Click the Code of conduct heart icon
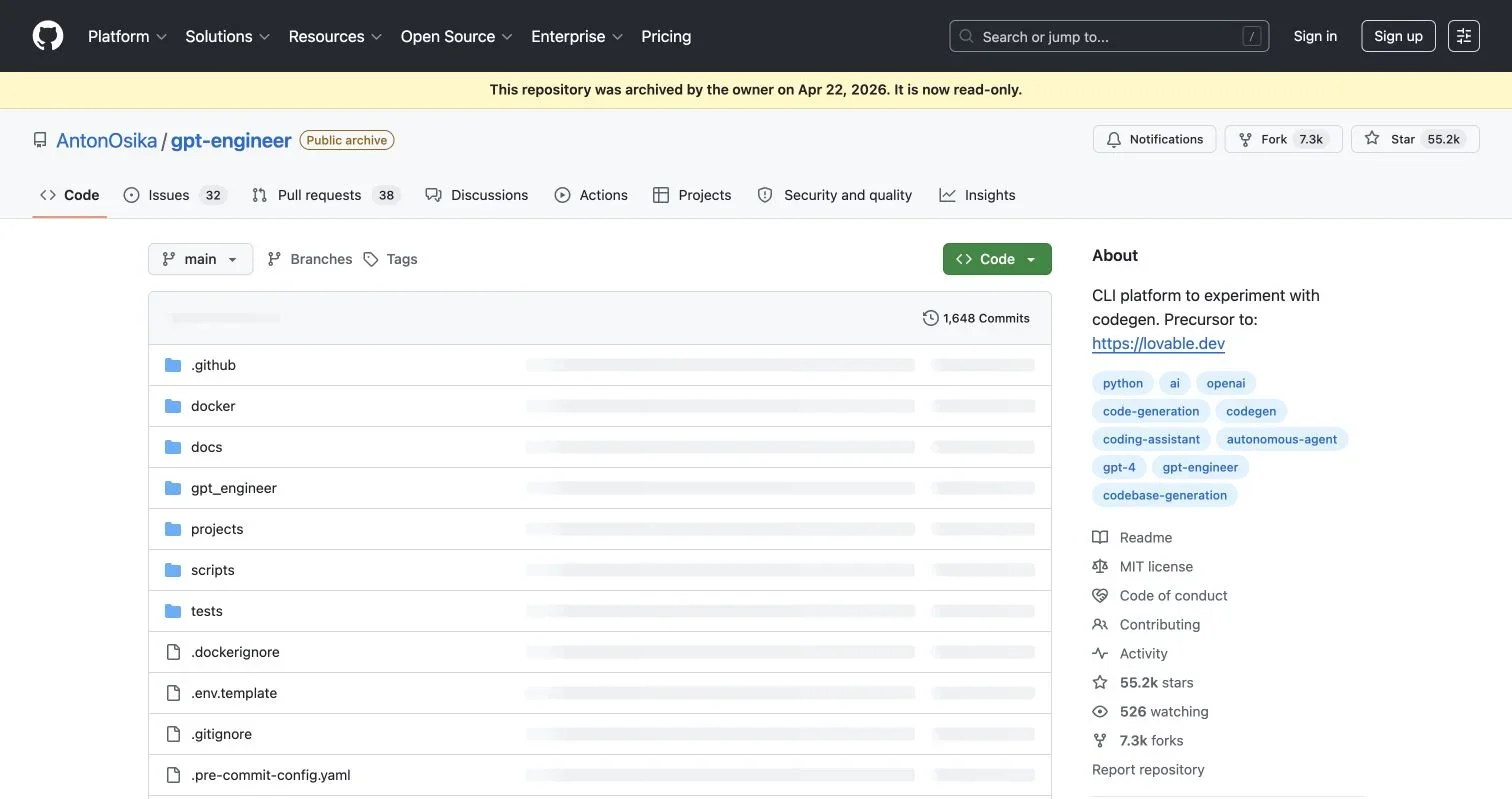1512x799 pixels. tap(1100, 595)
